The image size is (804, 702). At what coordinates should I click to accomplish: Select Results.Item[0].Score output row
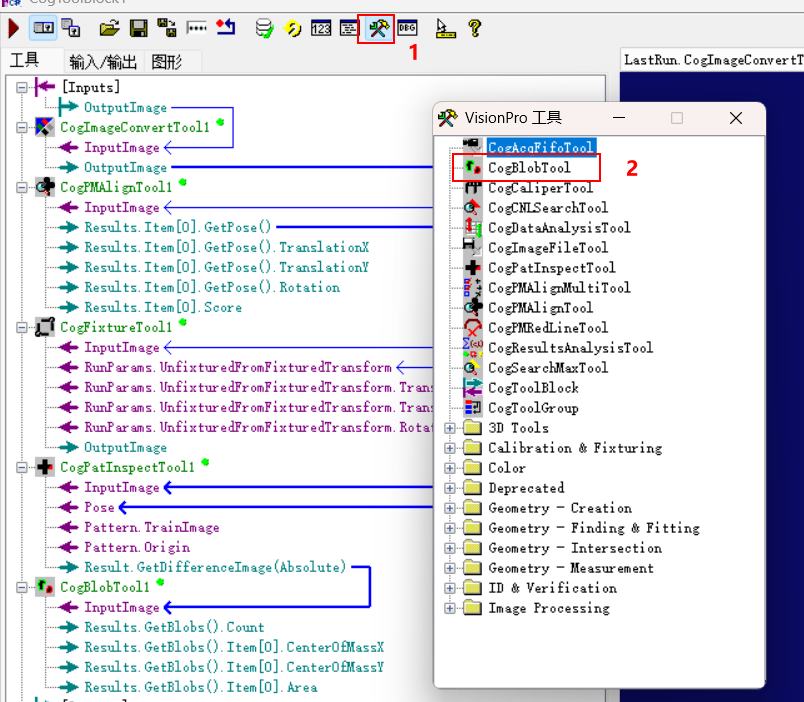point(163,307)
